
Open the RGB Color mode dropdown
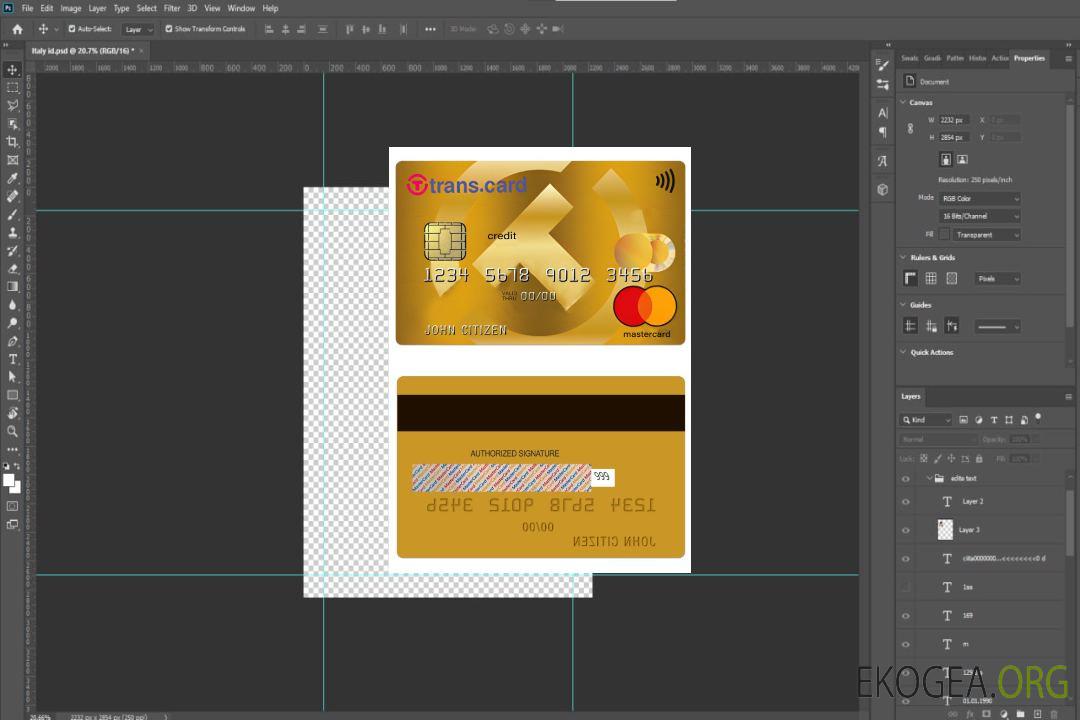979,198
